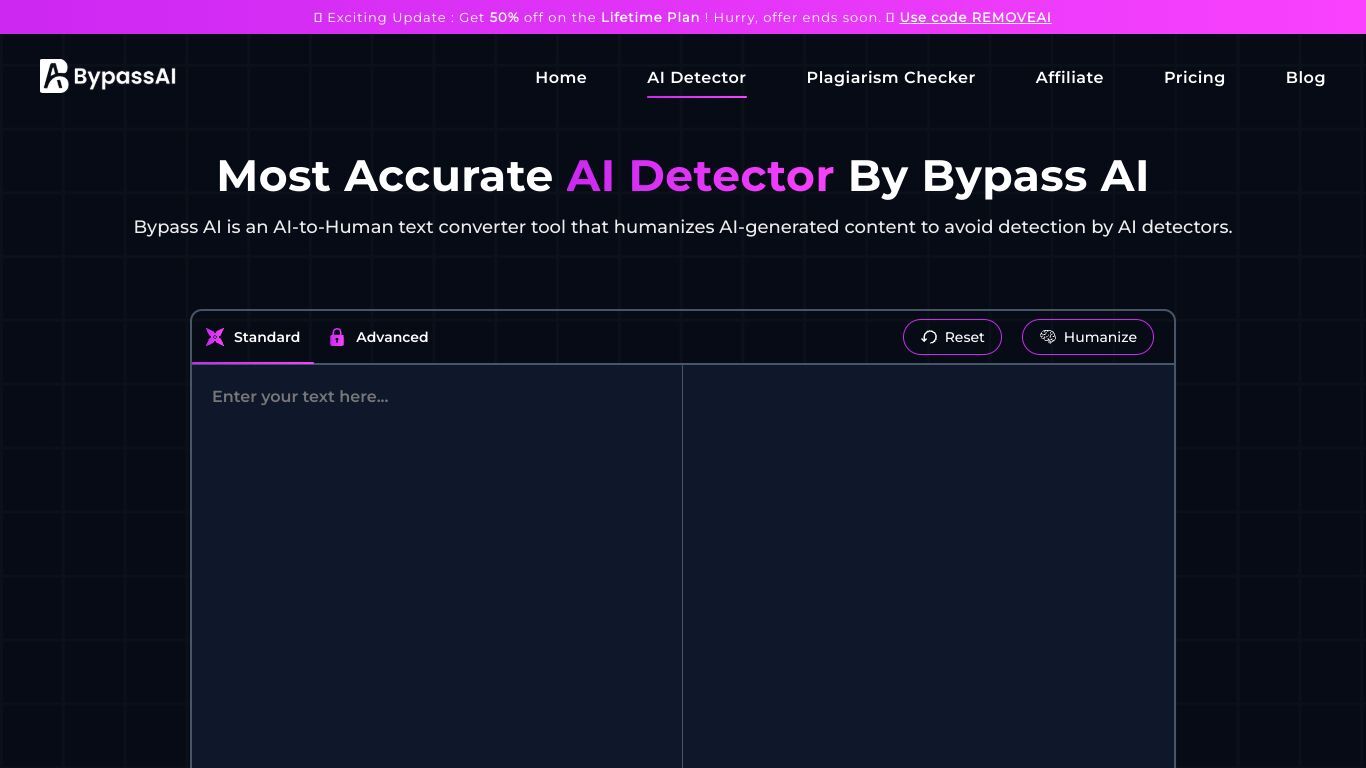The image size is (1366, 768).
Task: Open the Plagiarism Checker page
Action: (891, 77)
